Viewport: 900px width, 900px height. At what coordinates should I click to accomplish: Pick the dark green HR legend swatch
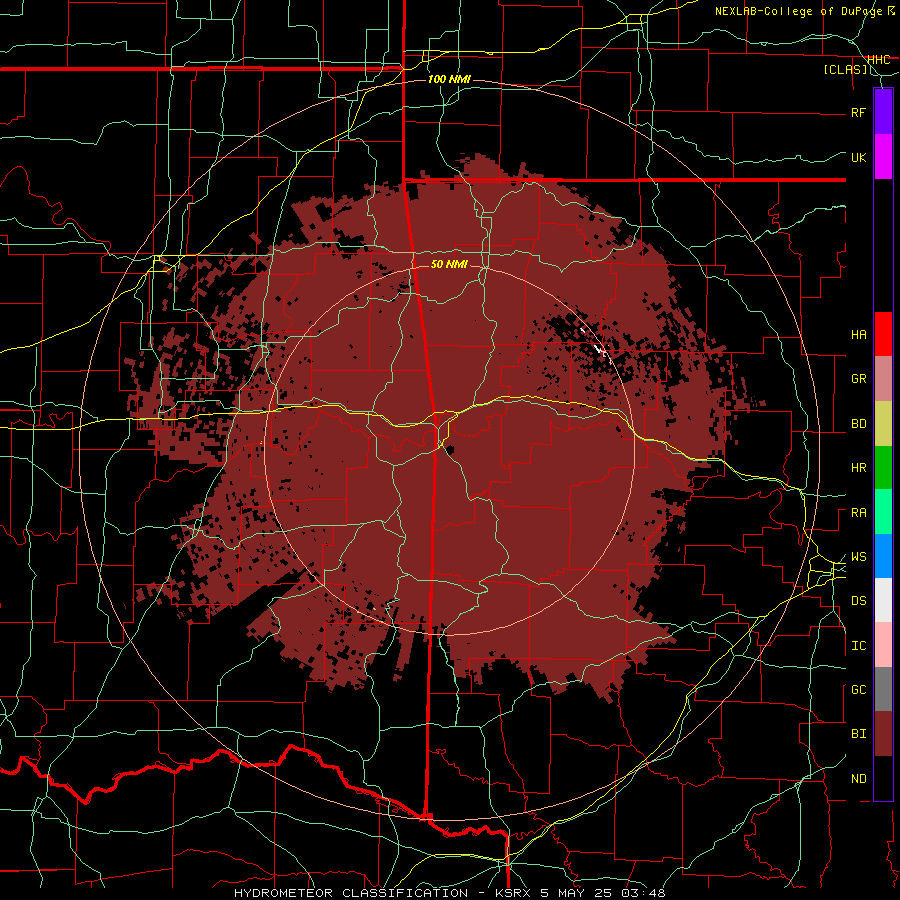pyautogui.click(x=883, y=468)
